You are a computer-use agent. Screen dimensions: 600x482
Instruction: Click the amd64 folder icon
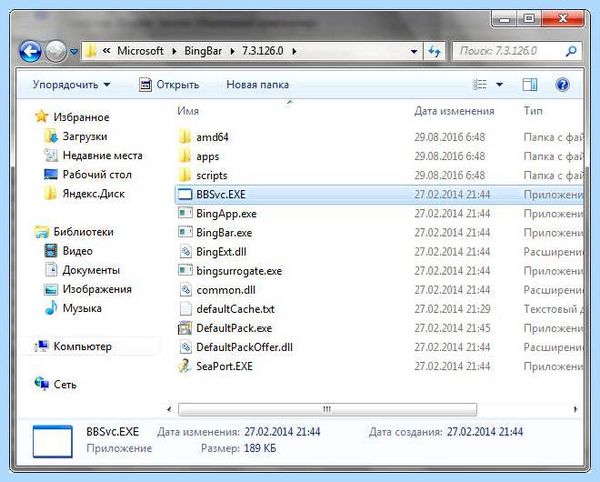(185, 137)
